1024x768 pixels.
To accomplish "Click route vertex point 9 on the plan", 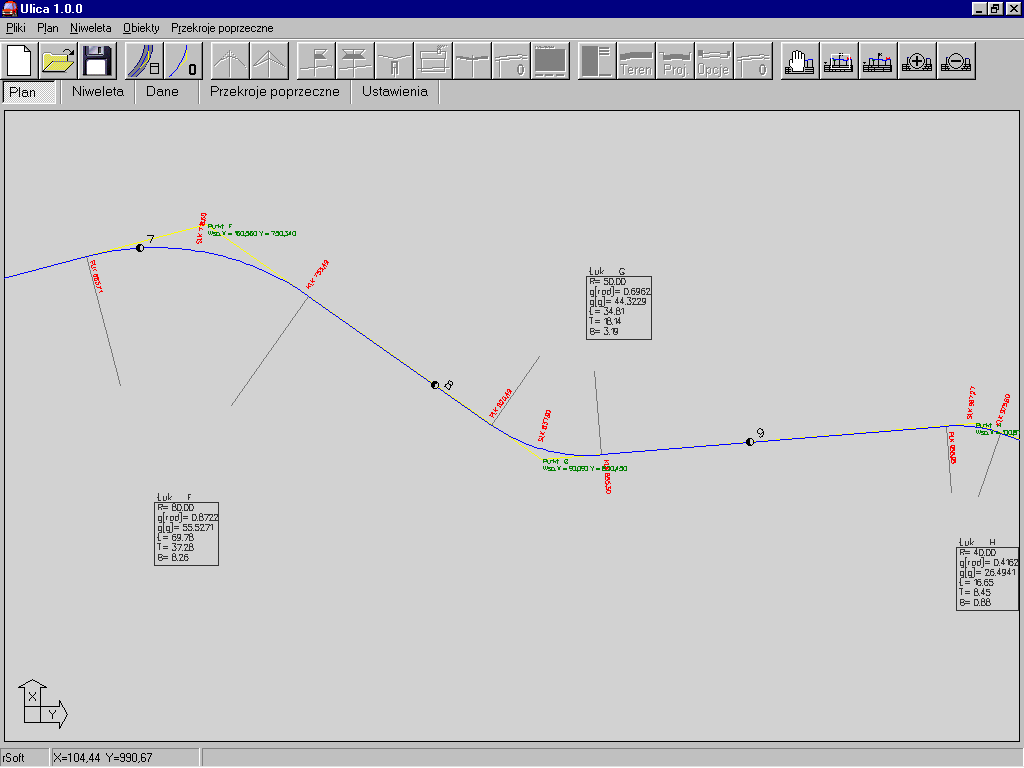I will coord(749,442).
